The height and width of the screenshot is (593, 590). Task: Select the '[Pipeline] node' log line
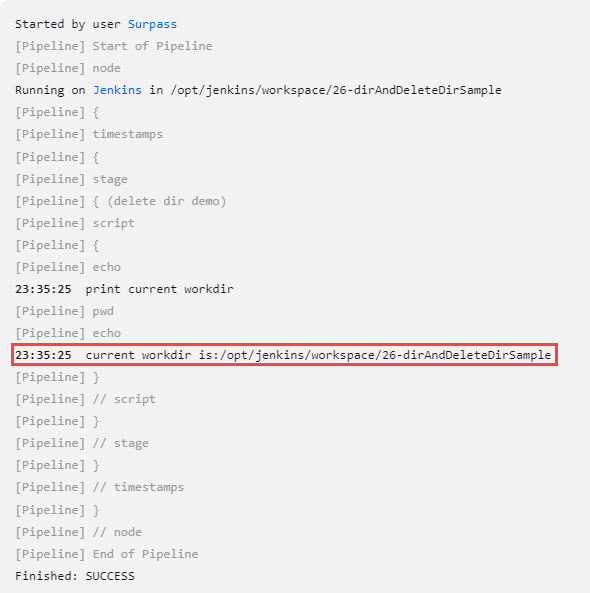click(x=68, y=68)
